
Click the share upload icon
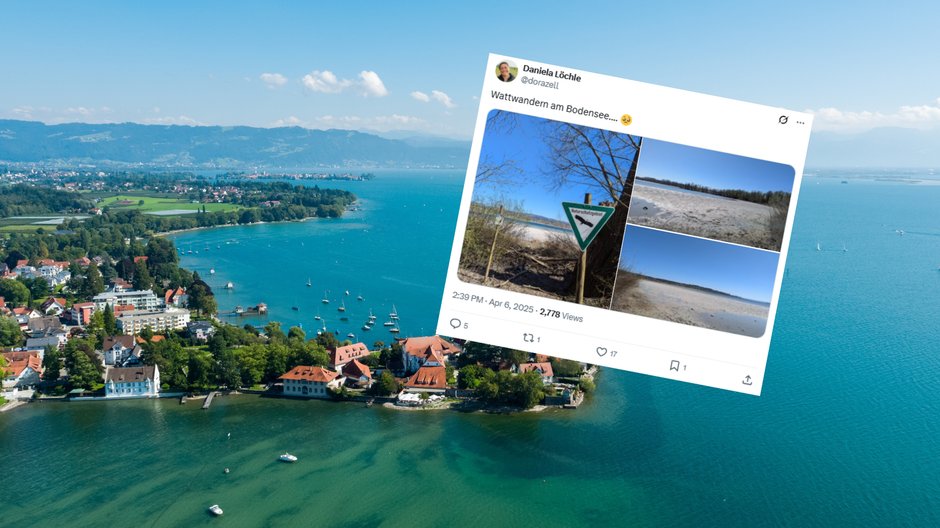(x=747, y=380)
